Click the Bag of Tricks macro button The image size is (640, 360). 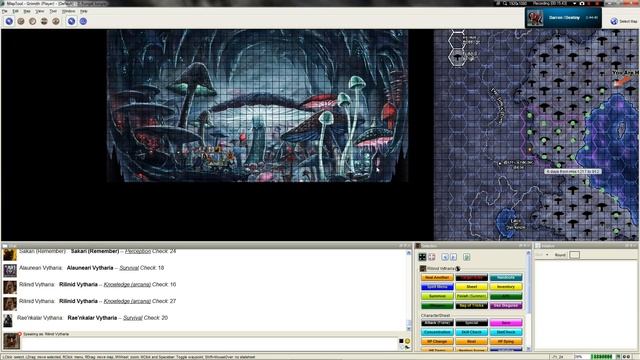click(x=471, y=306)
